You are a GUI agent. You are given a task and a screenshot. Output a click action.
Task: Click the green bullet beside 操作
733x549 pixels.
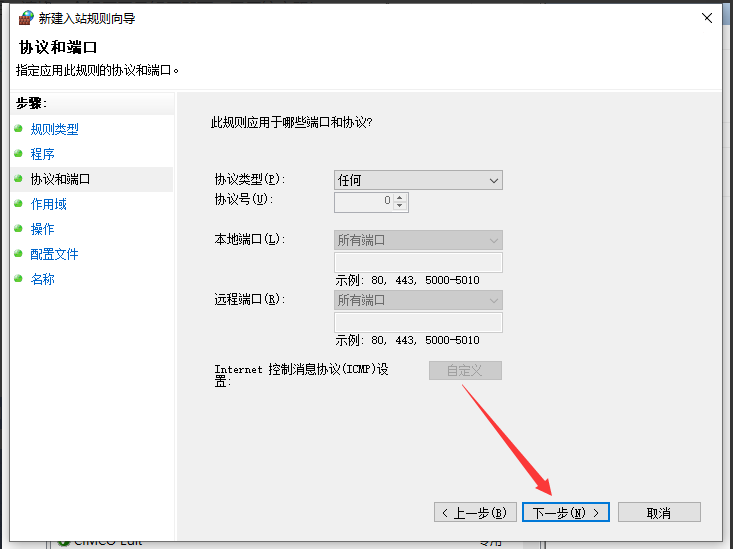pos(18,228)
